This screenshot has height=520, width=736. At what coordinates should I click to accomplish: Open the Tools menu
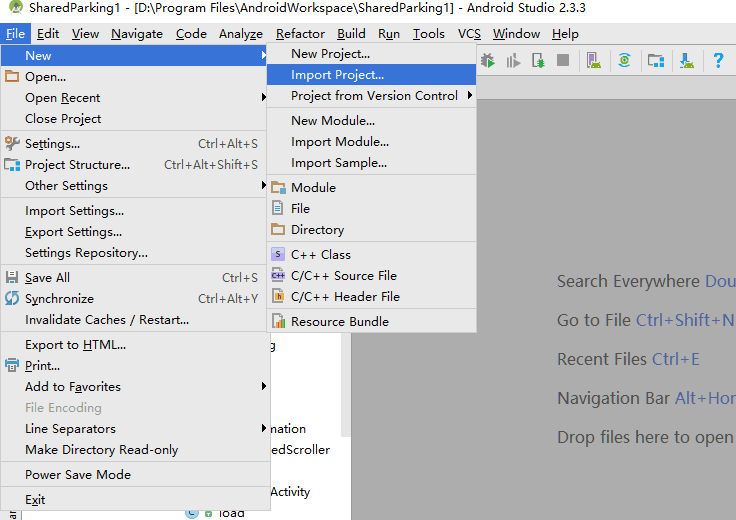pyautogui.click(x=429, y=34)
